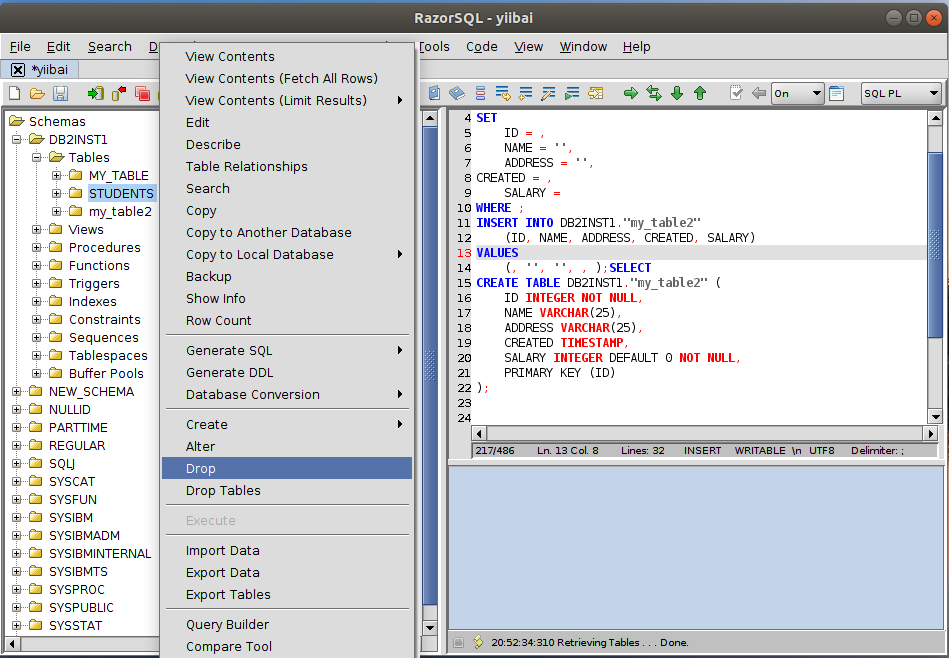The height and width of the screenshot is (658, 949).
Task: Close the yiibai tab using its X box
Action: pyautogui.click(x=18, y=70)
